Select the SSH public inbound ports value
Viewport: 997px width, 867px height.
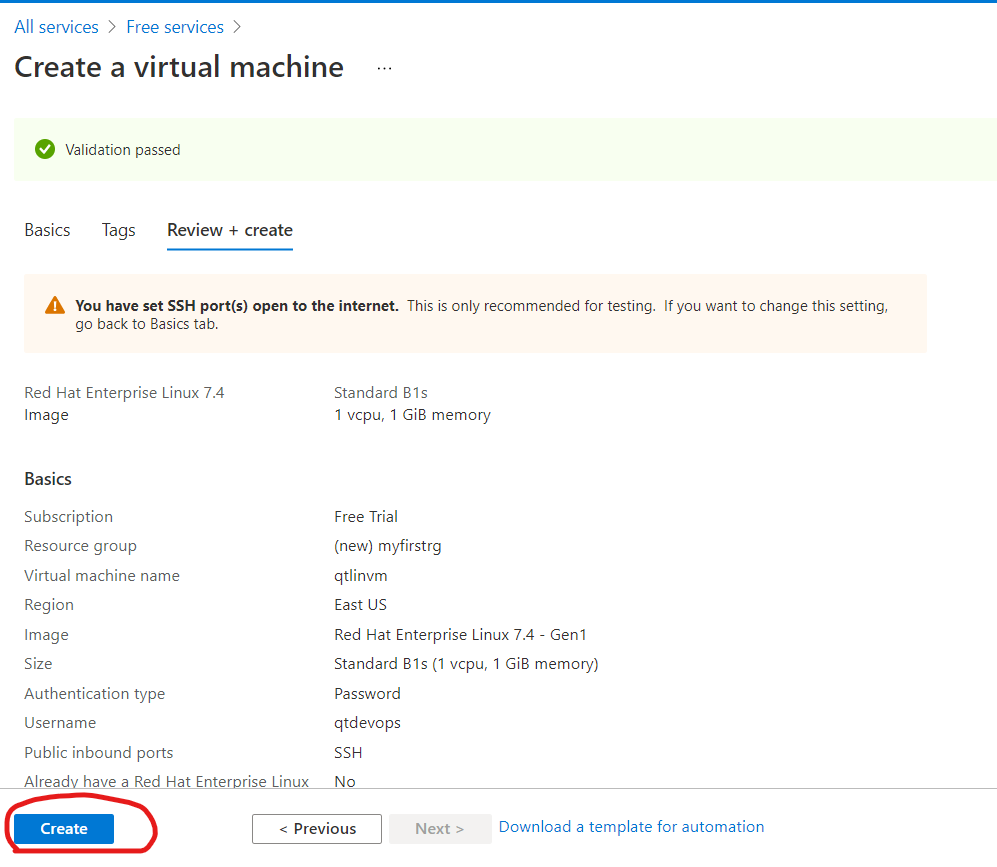(x=348, y=753)
